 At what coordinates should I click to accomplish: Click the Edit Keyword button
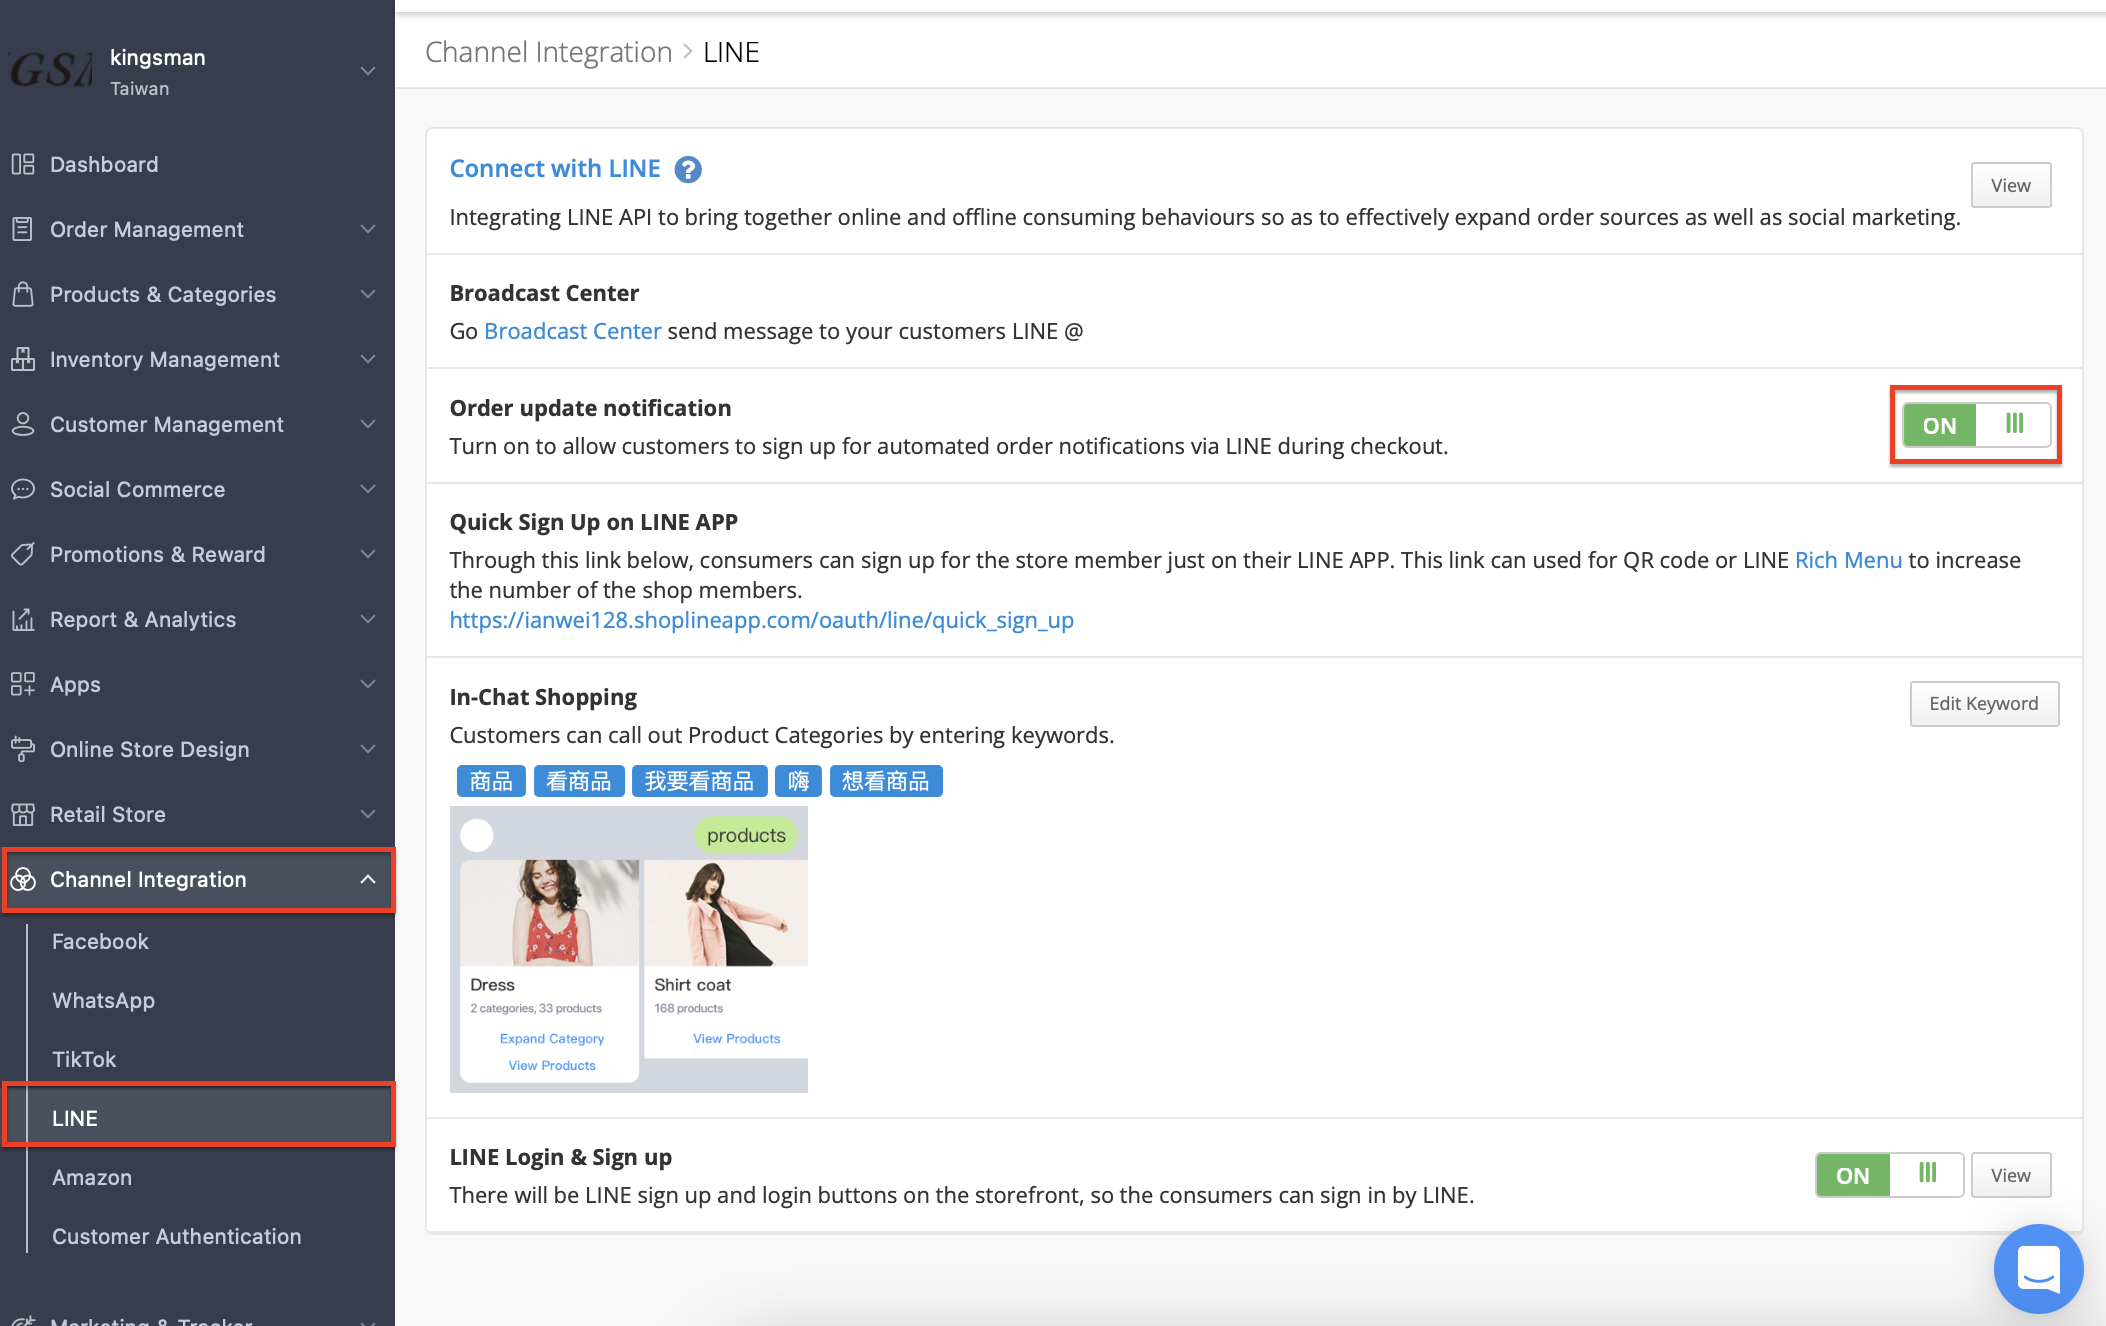(x=1983, y=703)
